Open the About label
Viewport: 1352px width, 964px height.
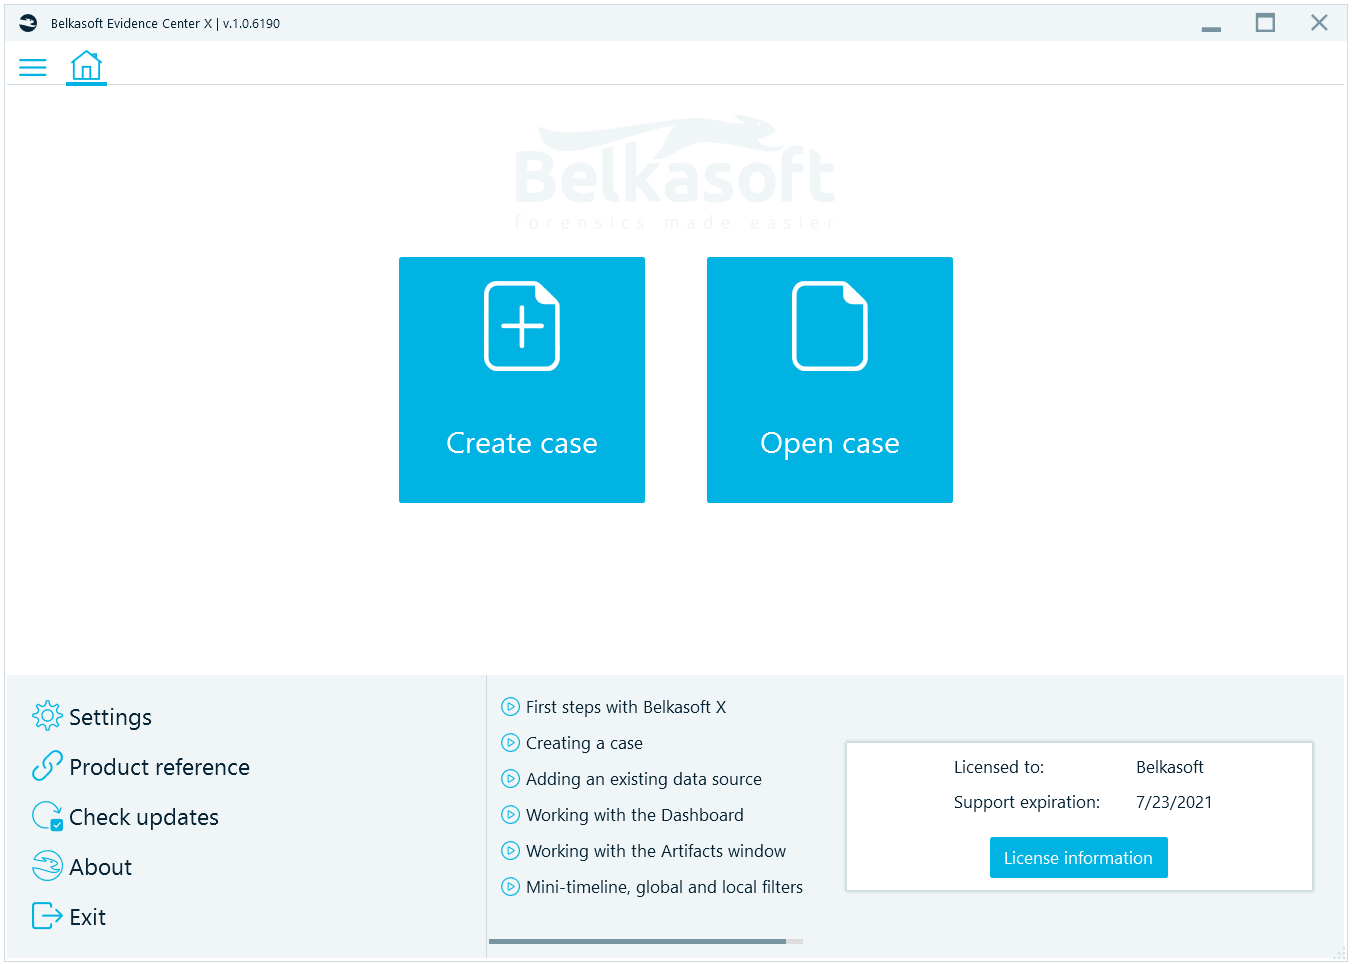point(100,867)
